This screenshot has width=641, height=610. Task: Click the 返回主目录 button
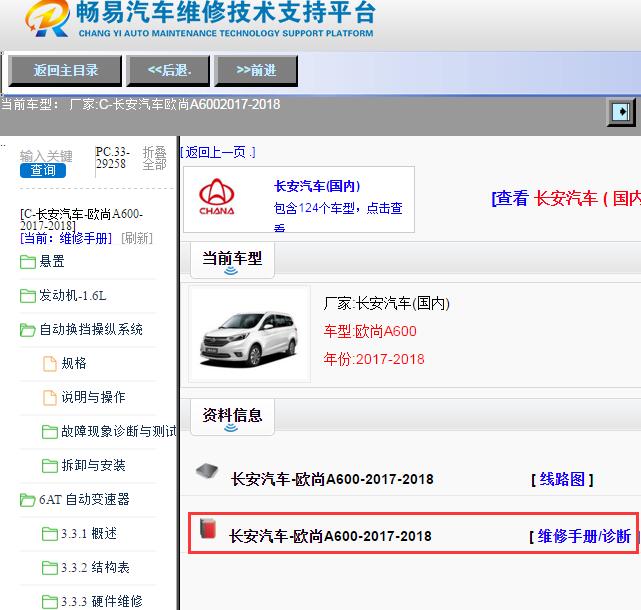(65, 71)
